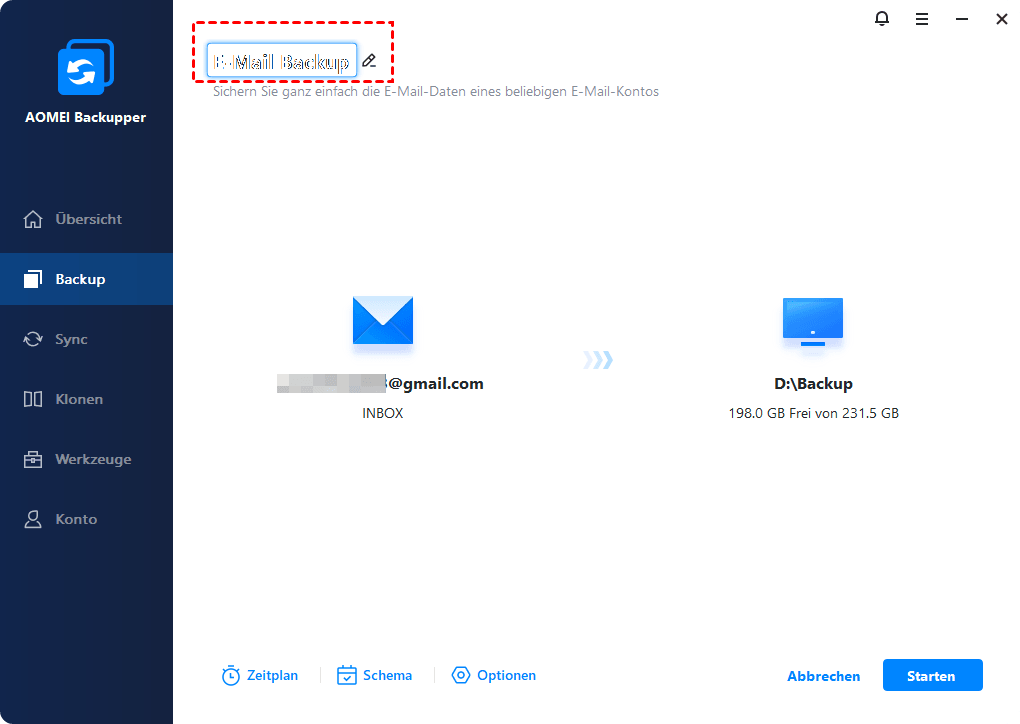The image size is (1020, 724).
Task: Click the pencil edit icon beside the task name
Action: tap(369, 60)
